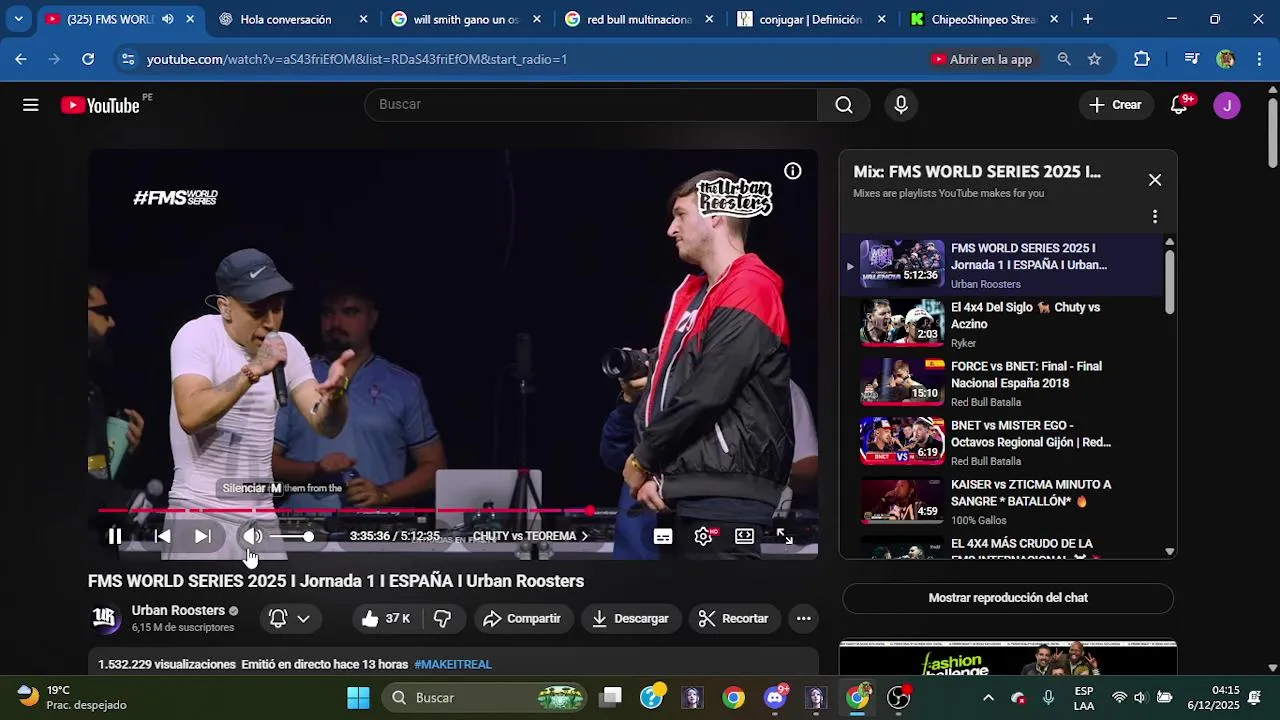Switch to theater mode
The image size is (1280, 720).
(744, 536)
